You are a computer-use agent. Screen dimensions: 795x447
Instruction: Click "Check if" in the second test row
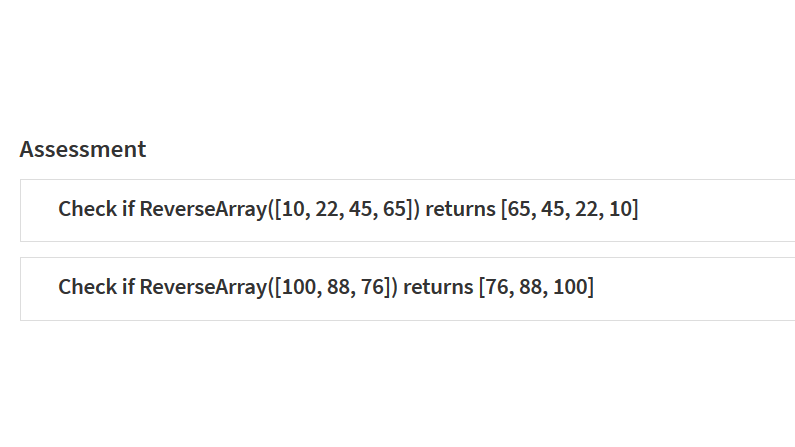(96, 287)
